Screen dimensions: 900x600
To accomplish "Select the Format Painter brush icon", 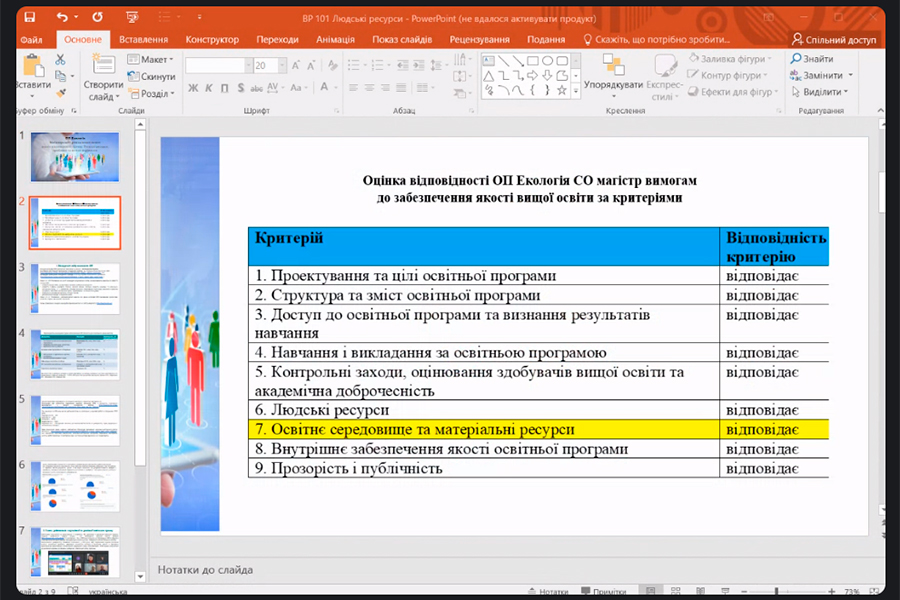I will [x=60, y=92].
